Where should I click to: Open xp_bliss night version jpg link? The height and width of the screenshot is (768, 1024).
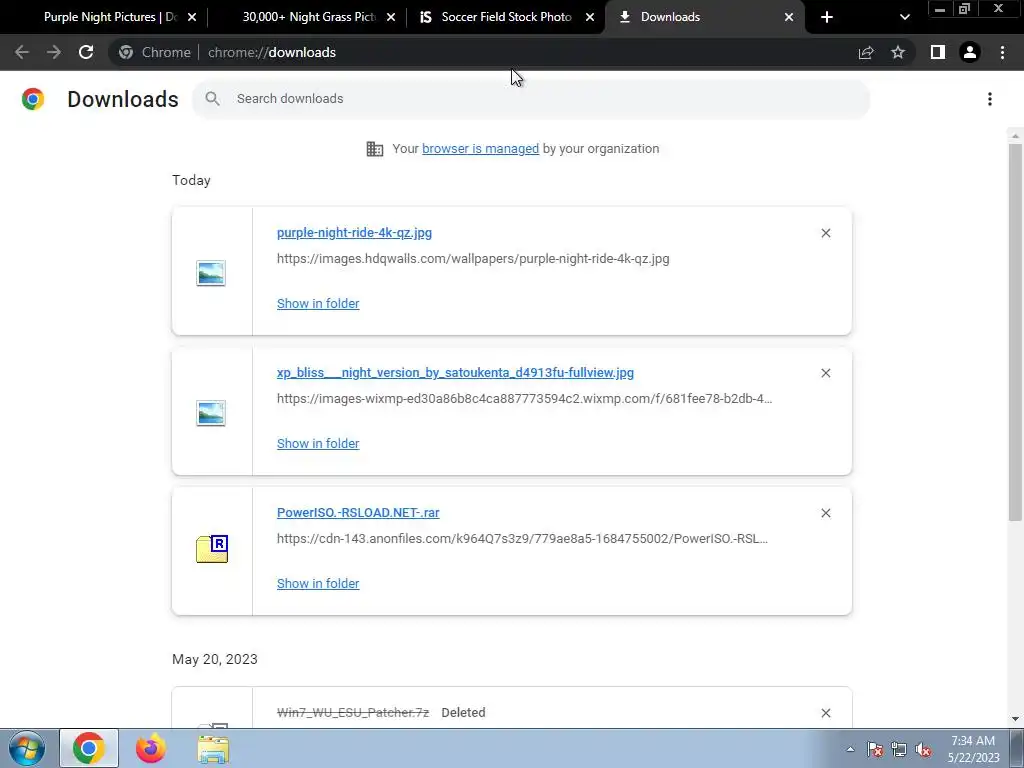(455, 372)
